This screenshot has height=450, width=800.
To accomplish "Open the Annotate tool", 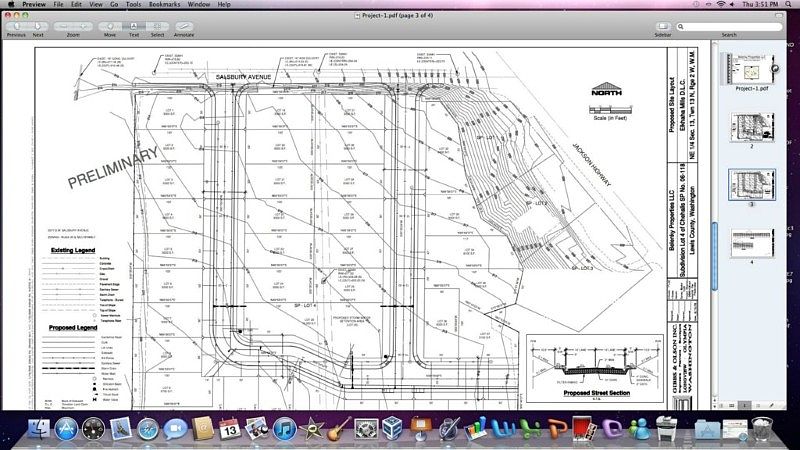I will pyautogui.click(x=184, y=26).
